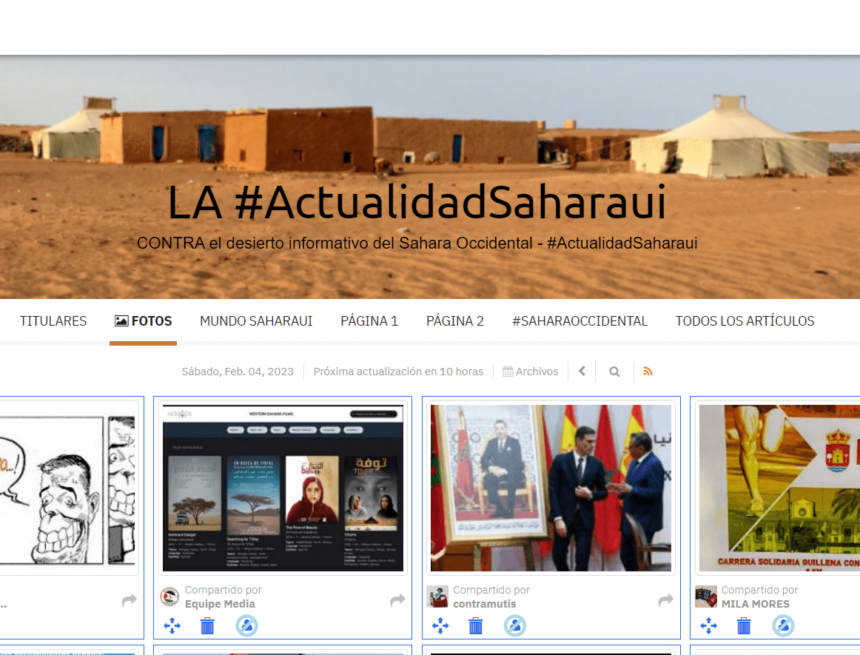Open the share arrow on Equipe Media card

(x=397, y=598)
